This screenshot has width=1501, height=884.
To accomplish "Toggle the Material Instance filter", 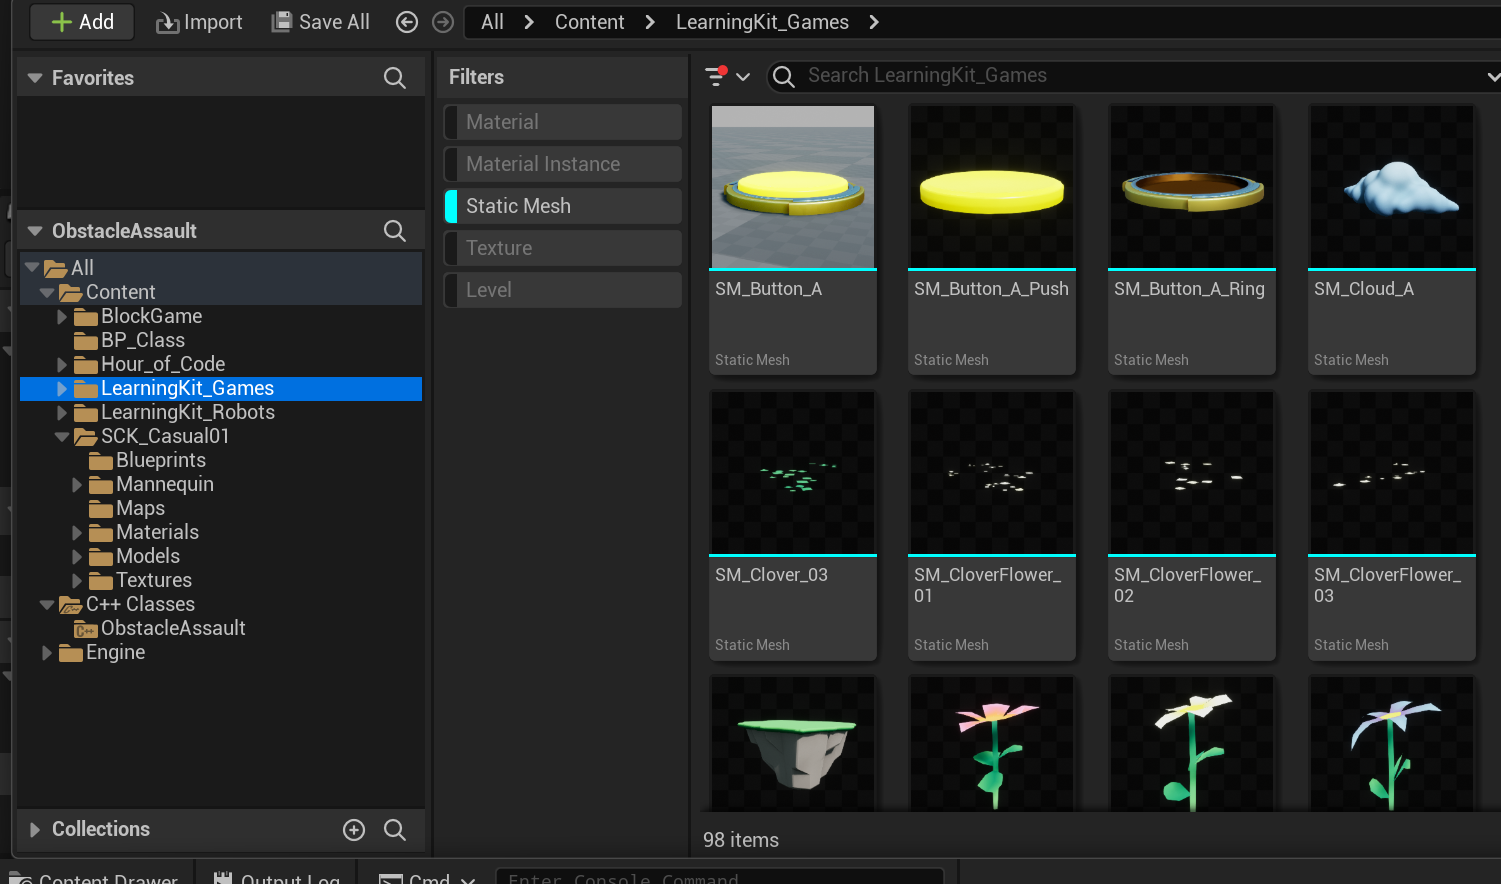I will click(563, 164).
